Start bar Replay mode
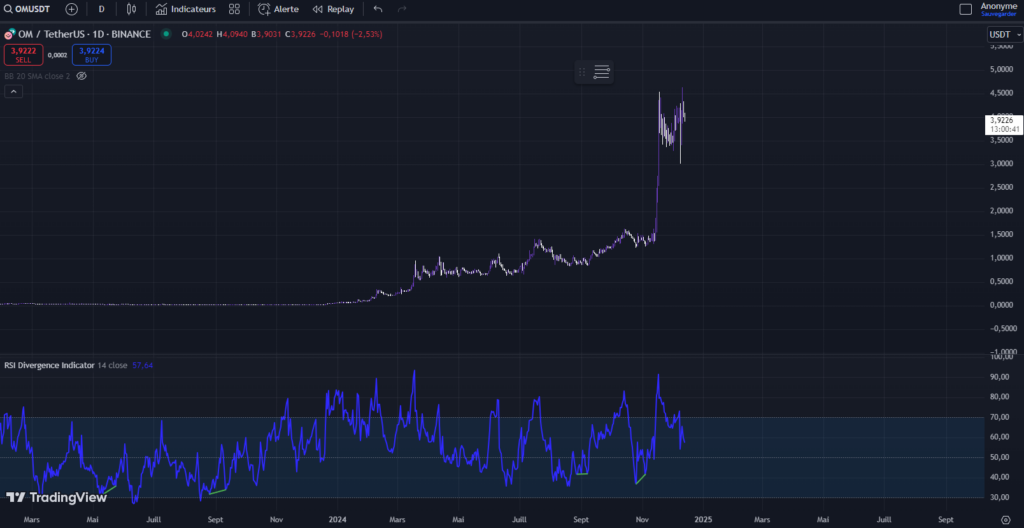 click(x=333, y=9)
